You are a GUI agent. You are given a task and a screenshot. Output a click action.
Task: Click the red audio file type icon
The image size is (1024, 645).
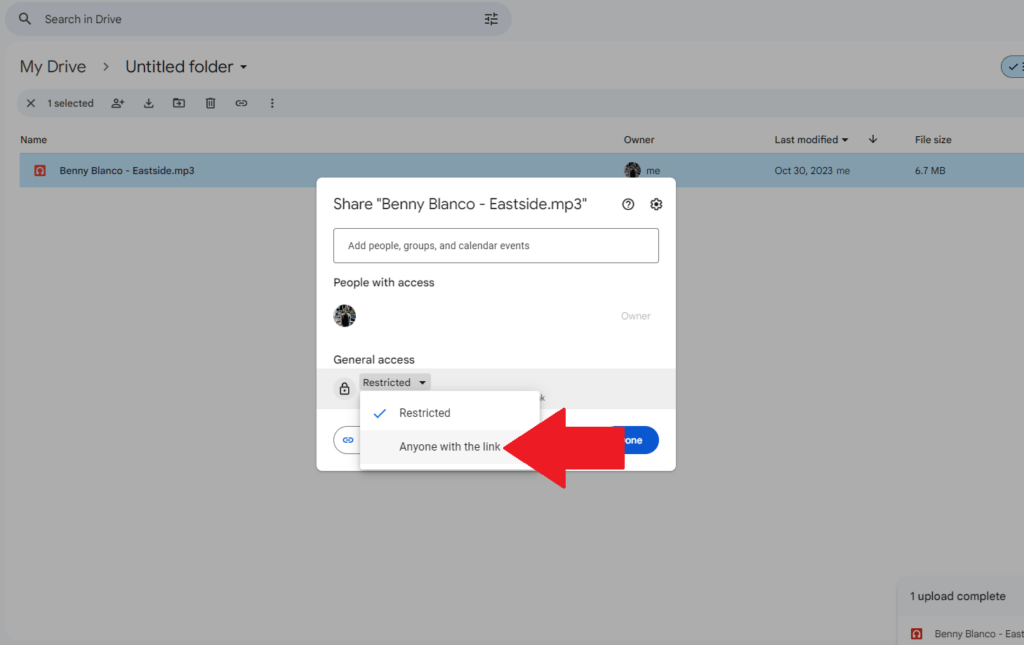[40, 170]
